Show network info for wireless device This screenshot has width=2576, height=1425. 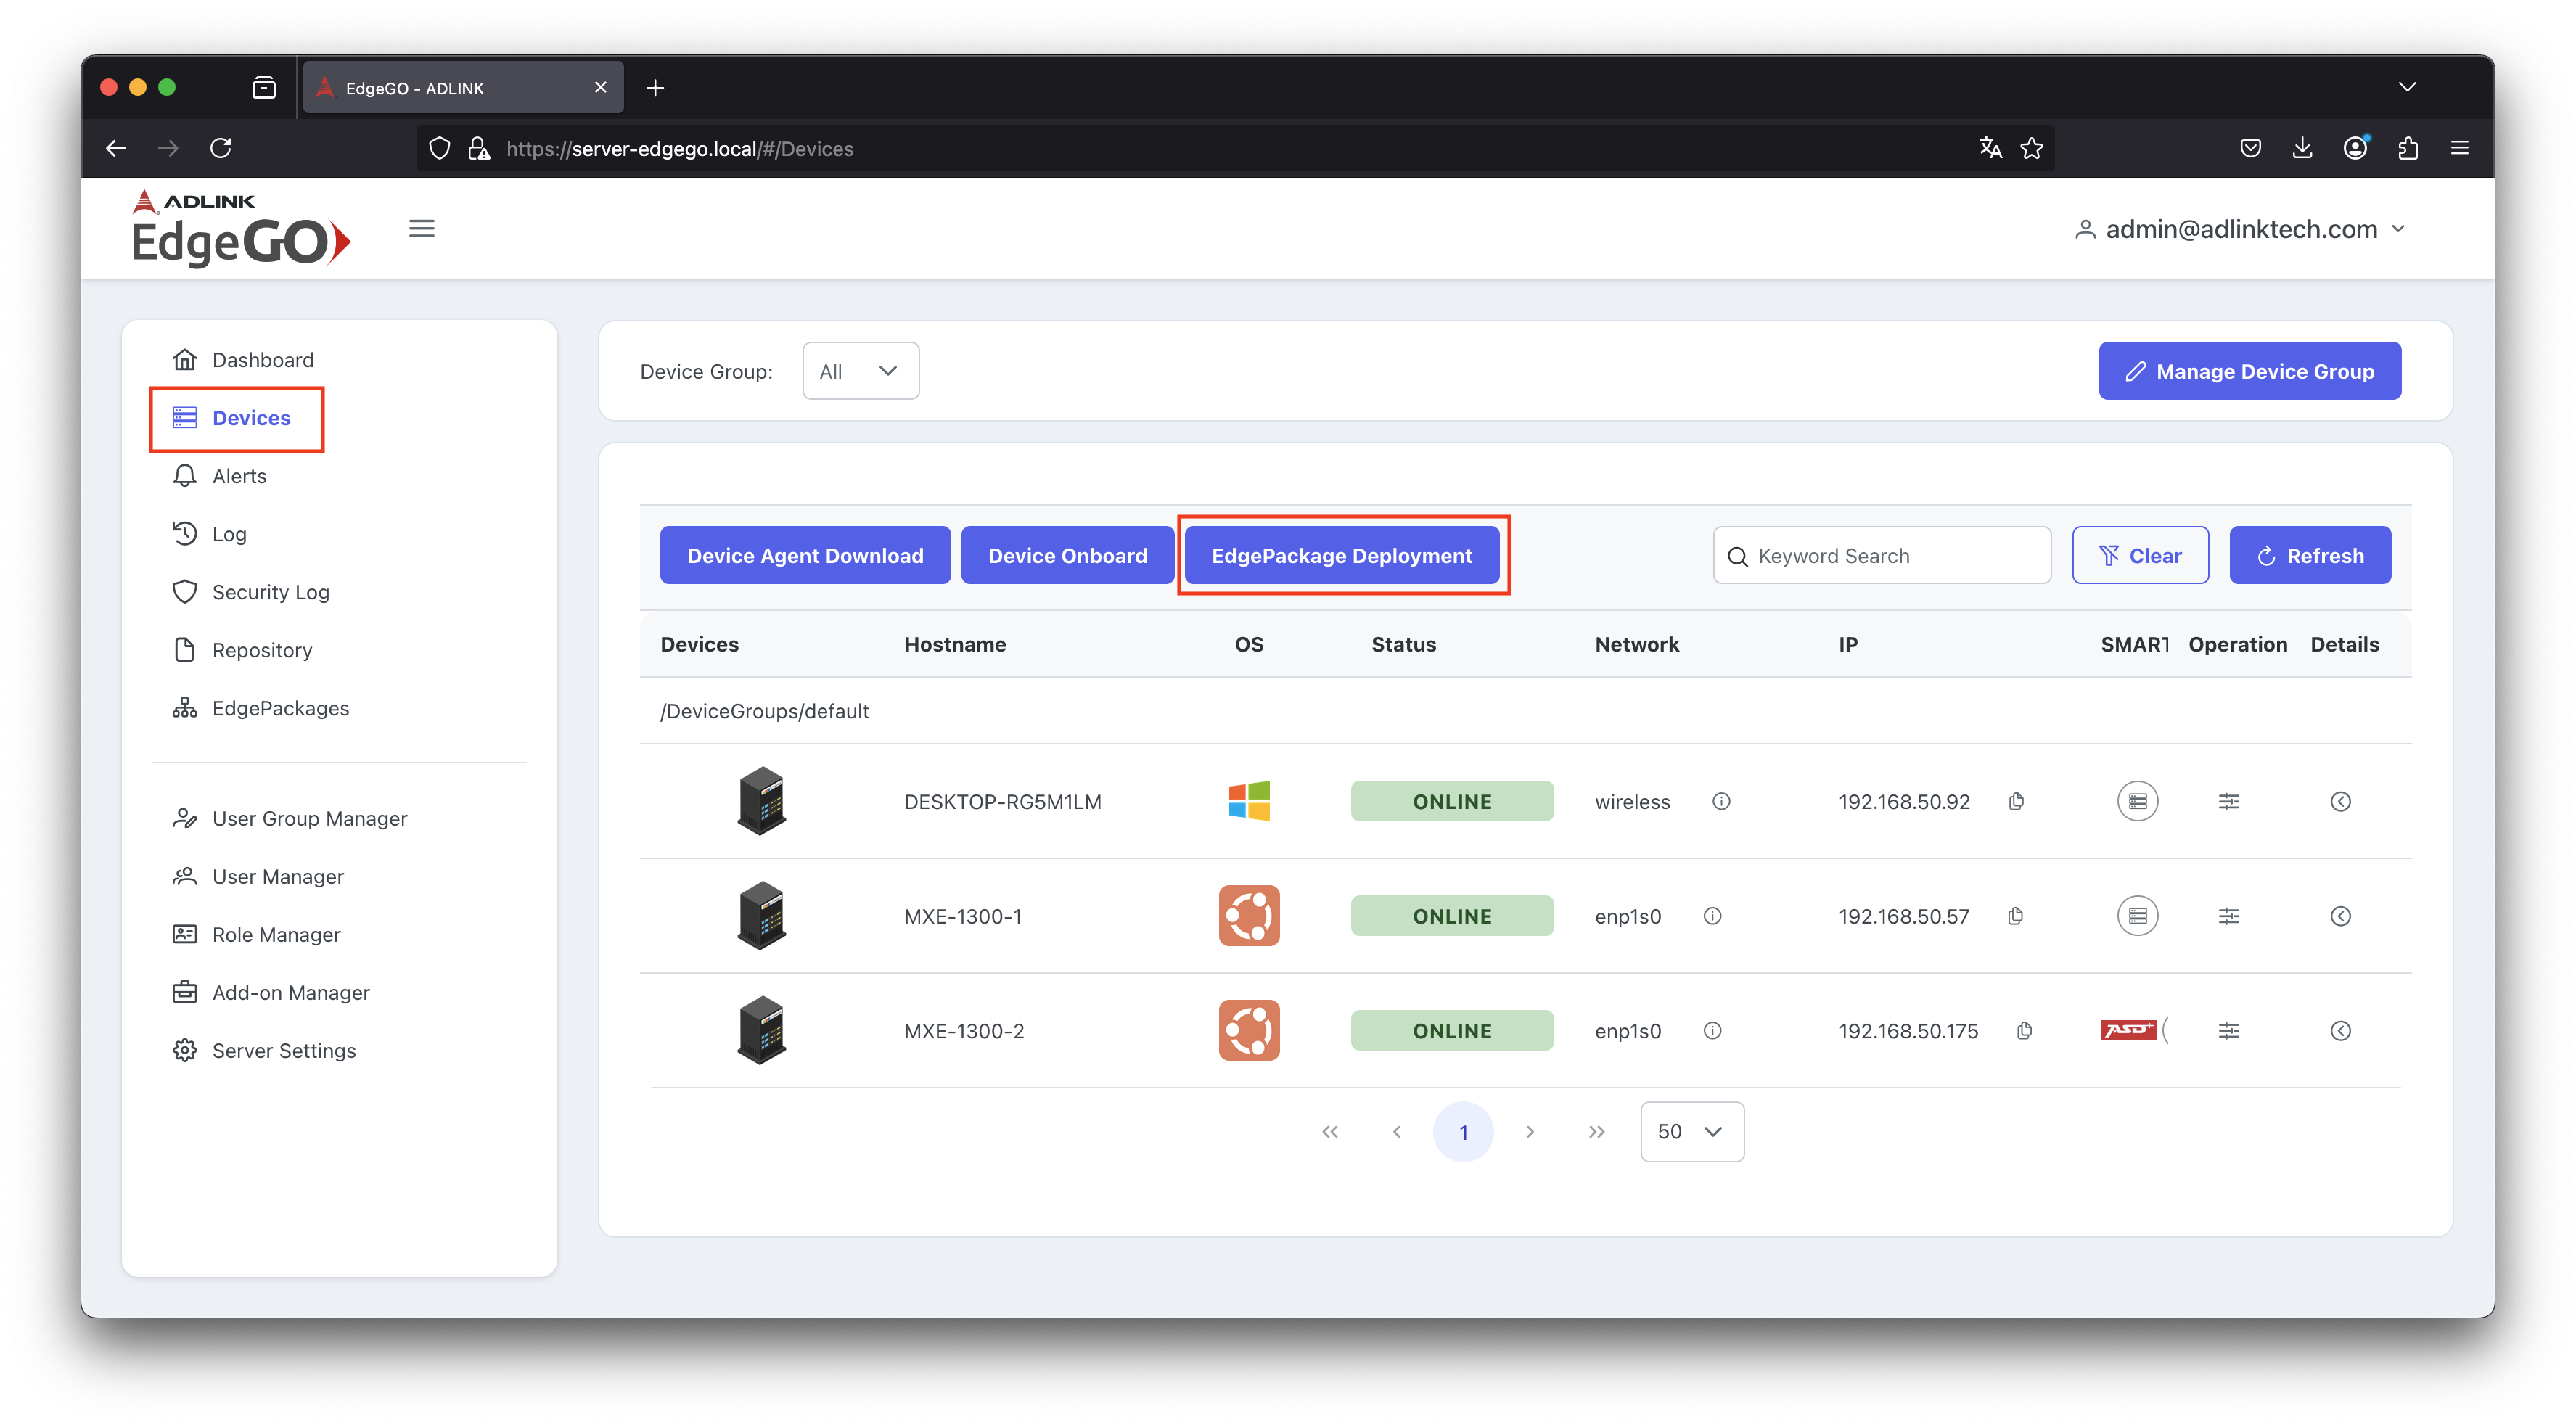pos(1721,801)
